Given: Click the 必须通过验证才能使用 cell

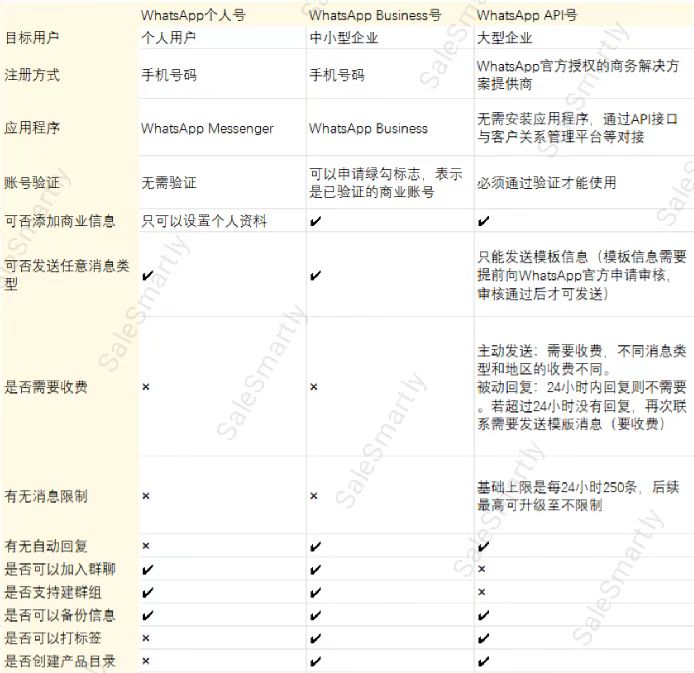Looking at the screenshot, I should click(x=547, y=183).
